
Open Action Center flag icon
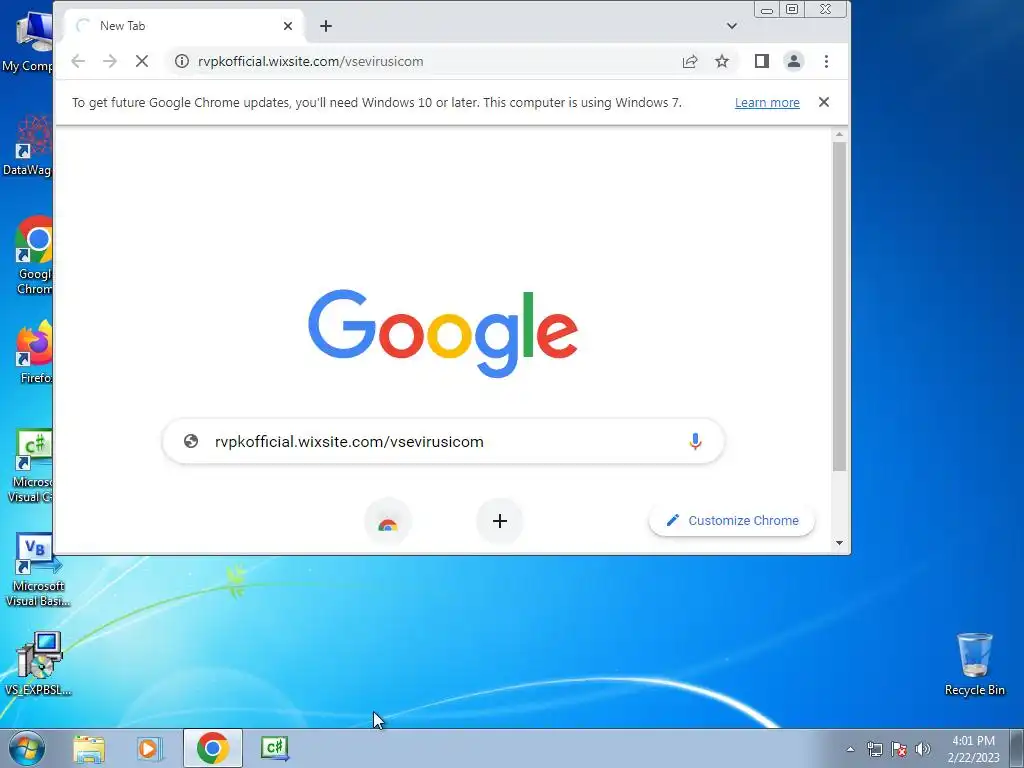[x=899, y=749]
